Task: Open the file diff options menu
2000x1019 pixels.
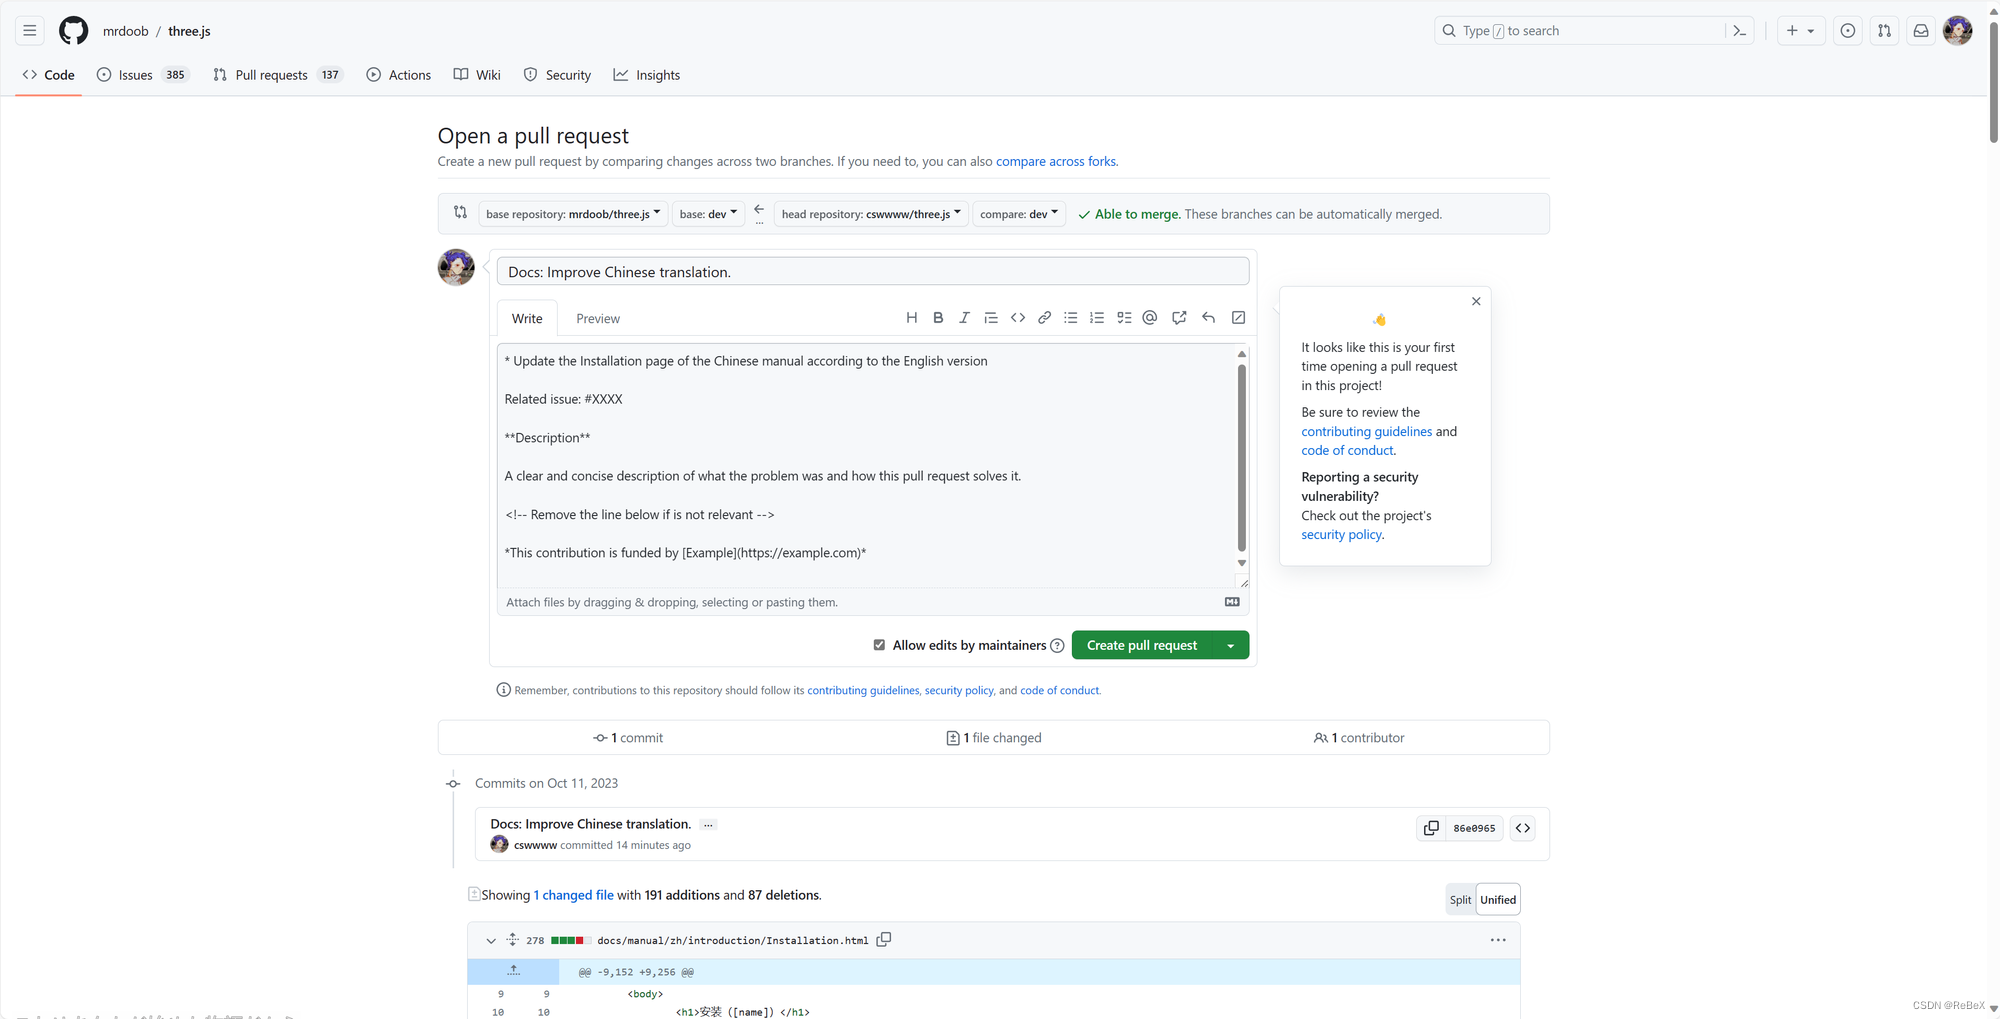Action: (x=1498, y=940)
